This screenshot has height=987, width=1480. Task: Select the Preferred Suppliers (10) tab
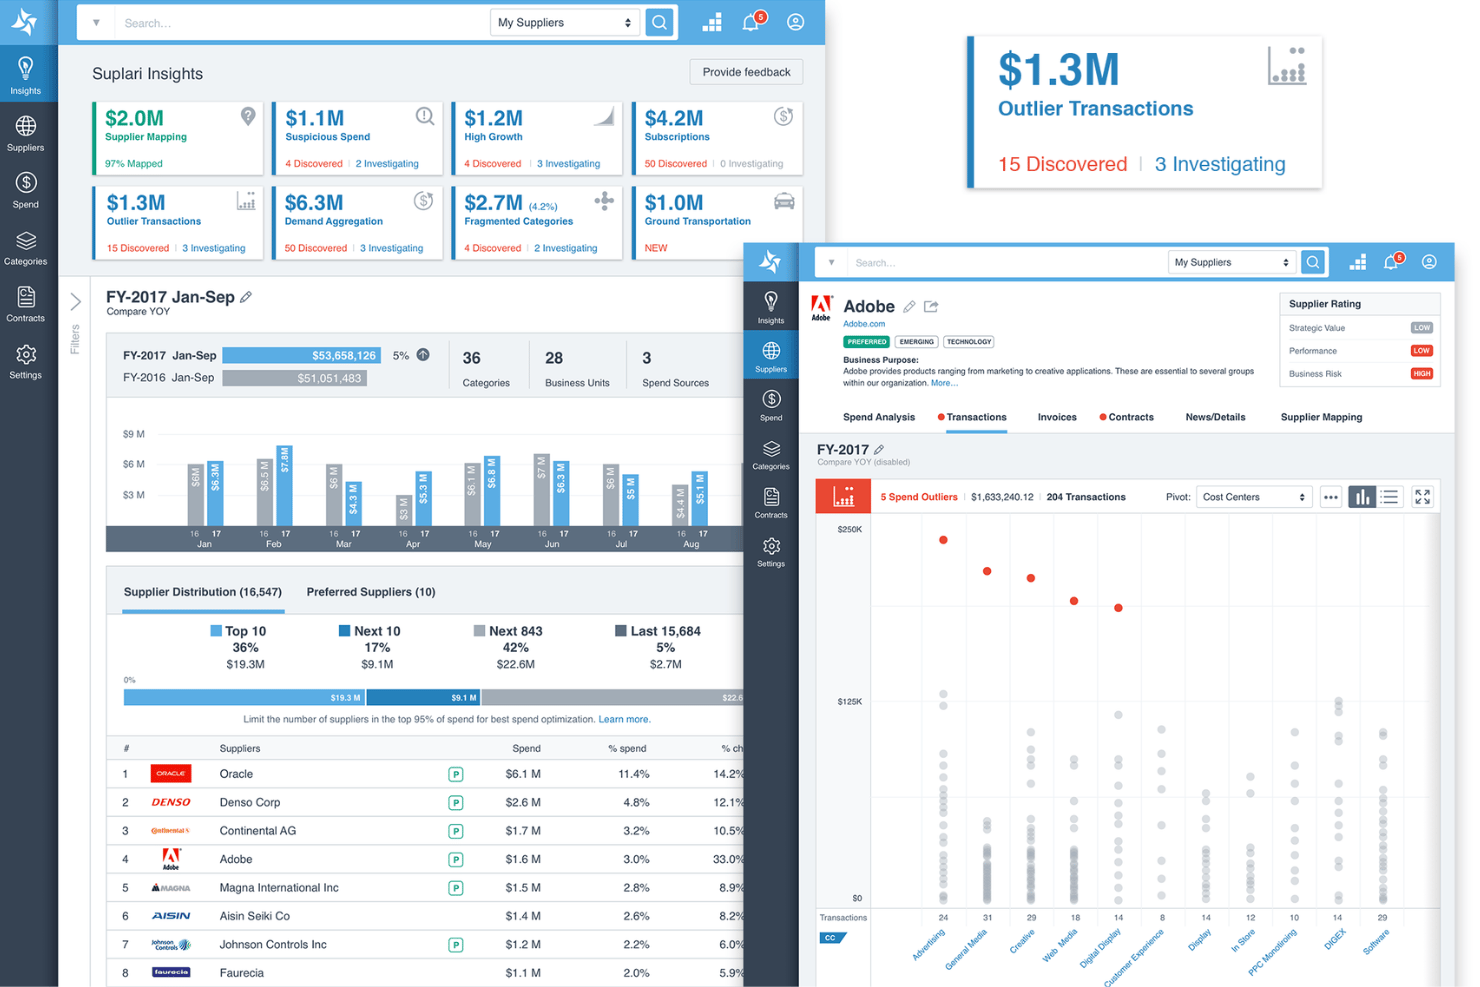tap(371, 592)
